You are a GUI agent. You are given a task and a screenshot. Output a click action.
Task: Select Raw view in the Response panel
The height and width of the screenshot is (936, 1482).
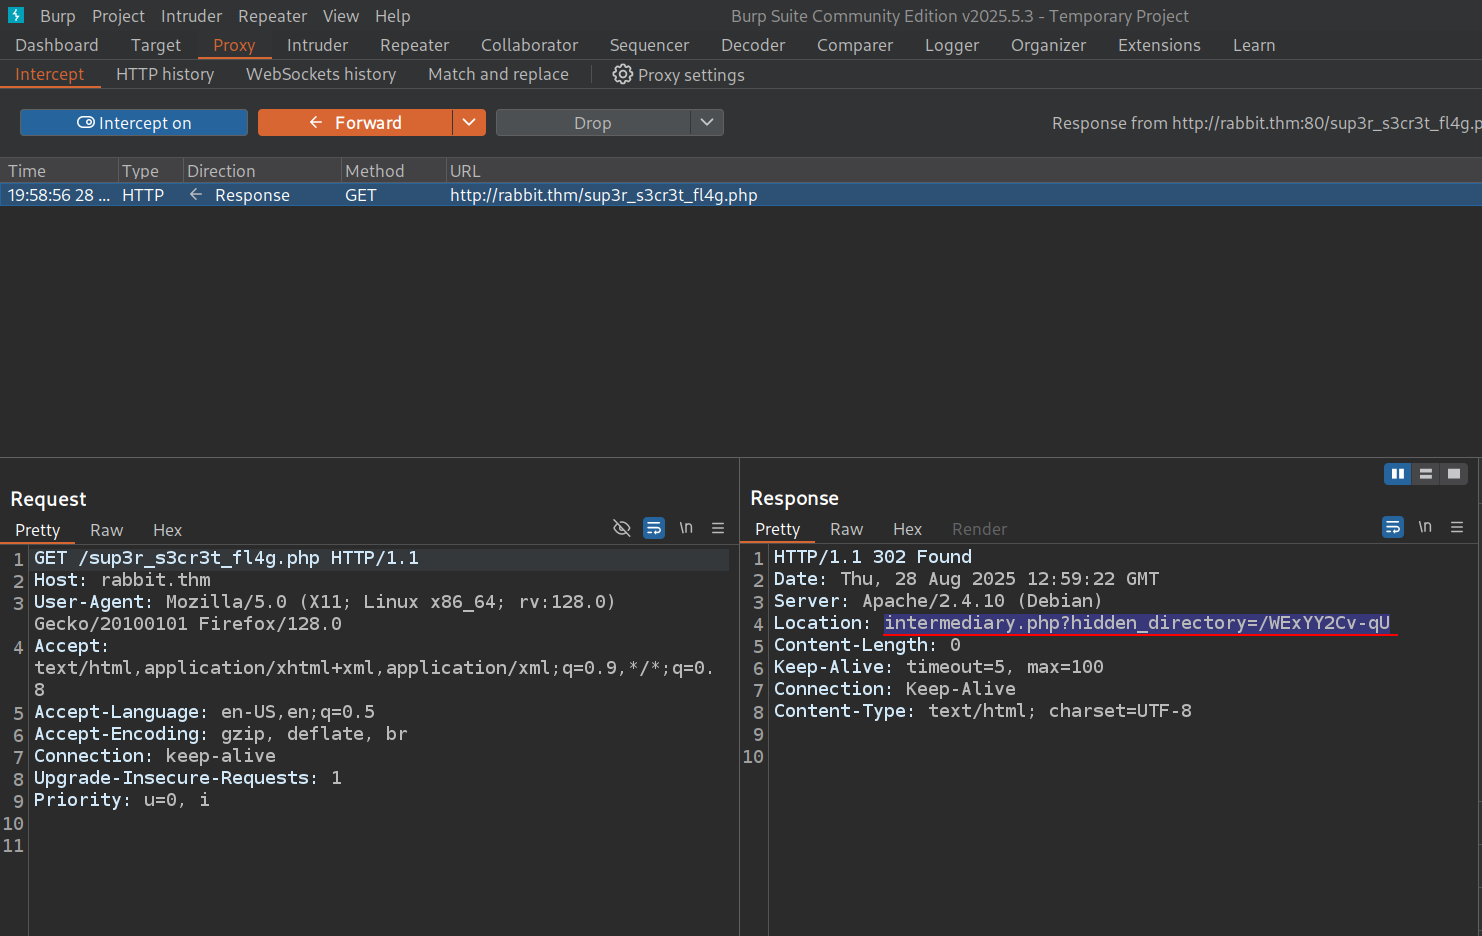(x=846, y=529)
